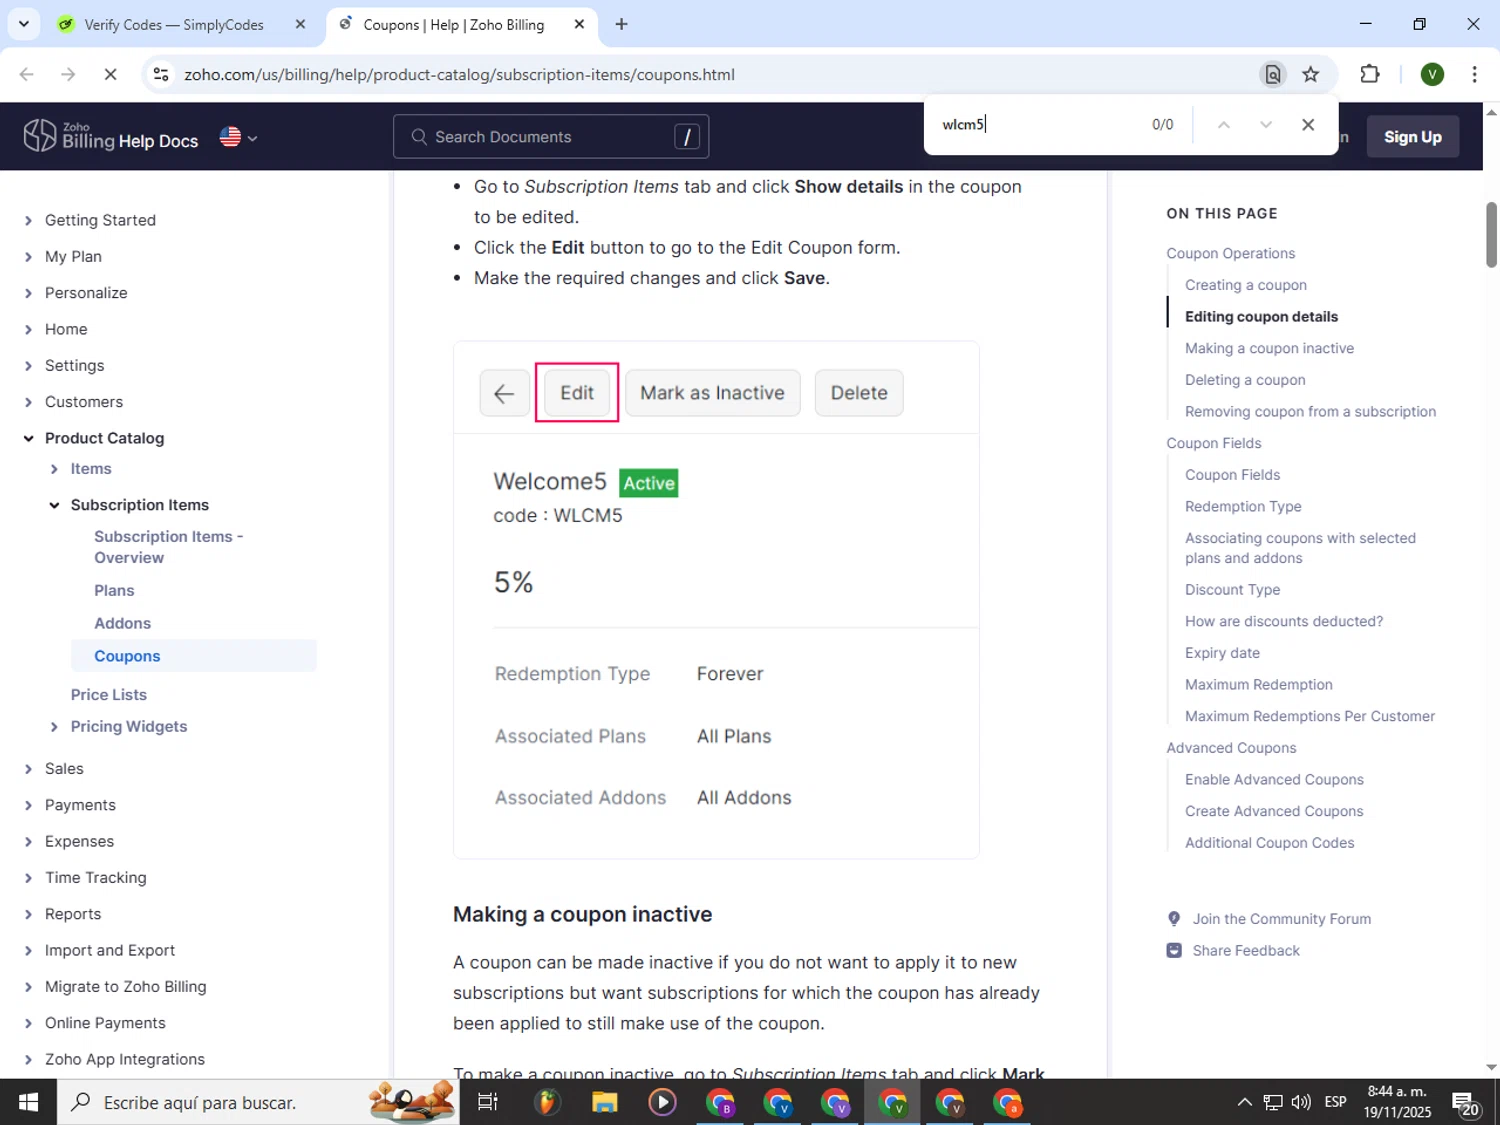Jump to Deleting a coupon section

[x=1245, y=380]
